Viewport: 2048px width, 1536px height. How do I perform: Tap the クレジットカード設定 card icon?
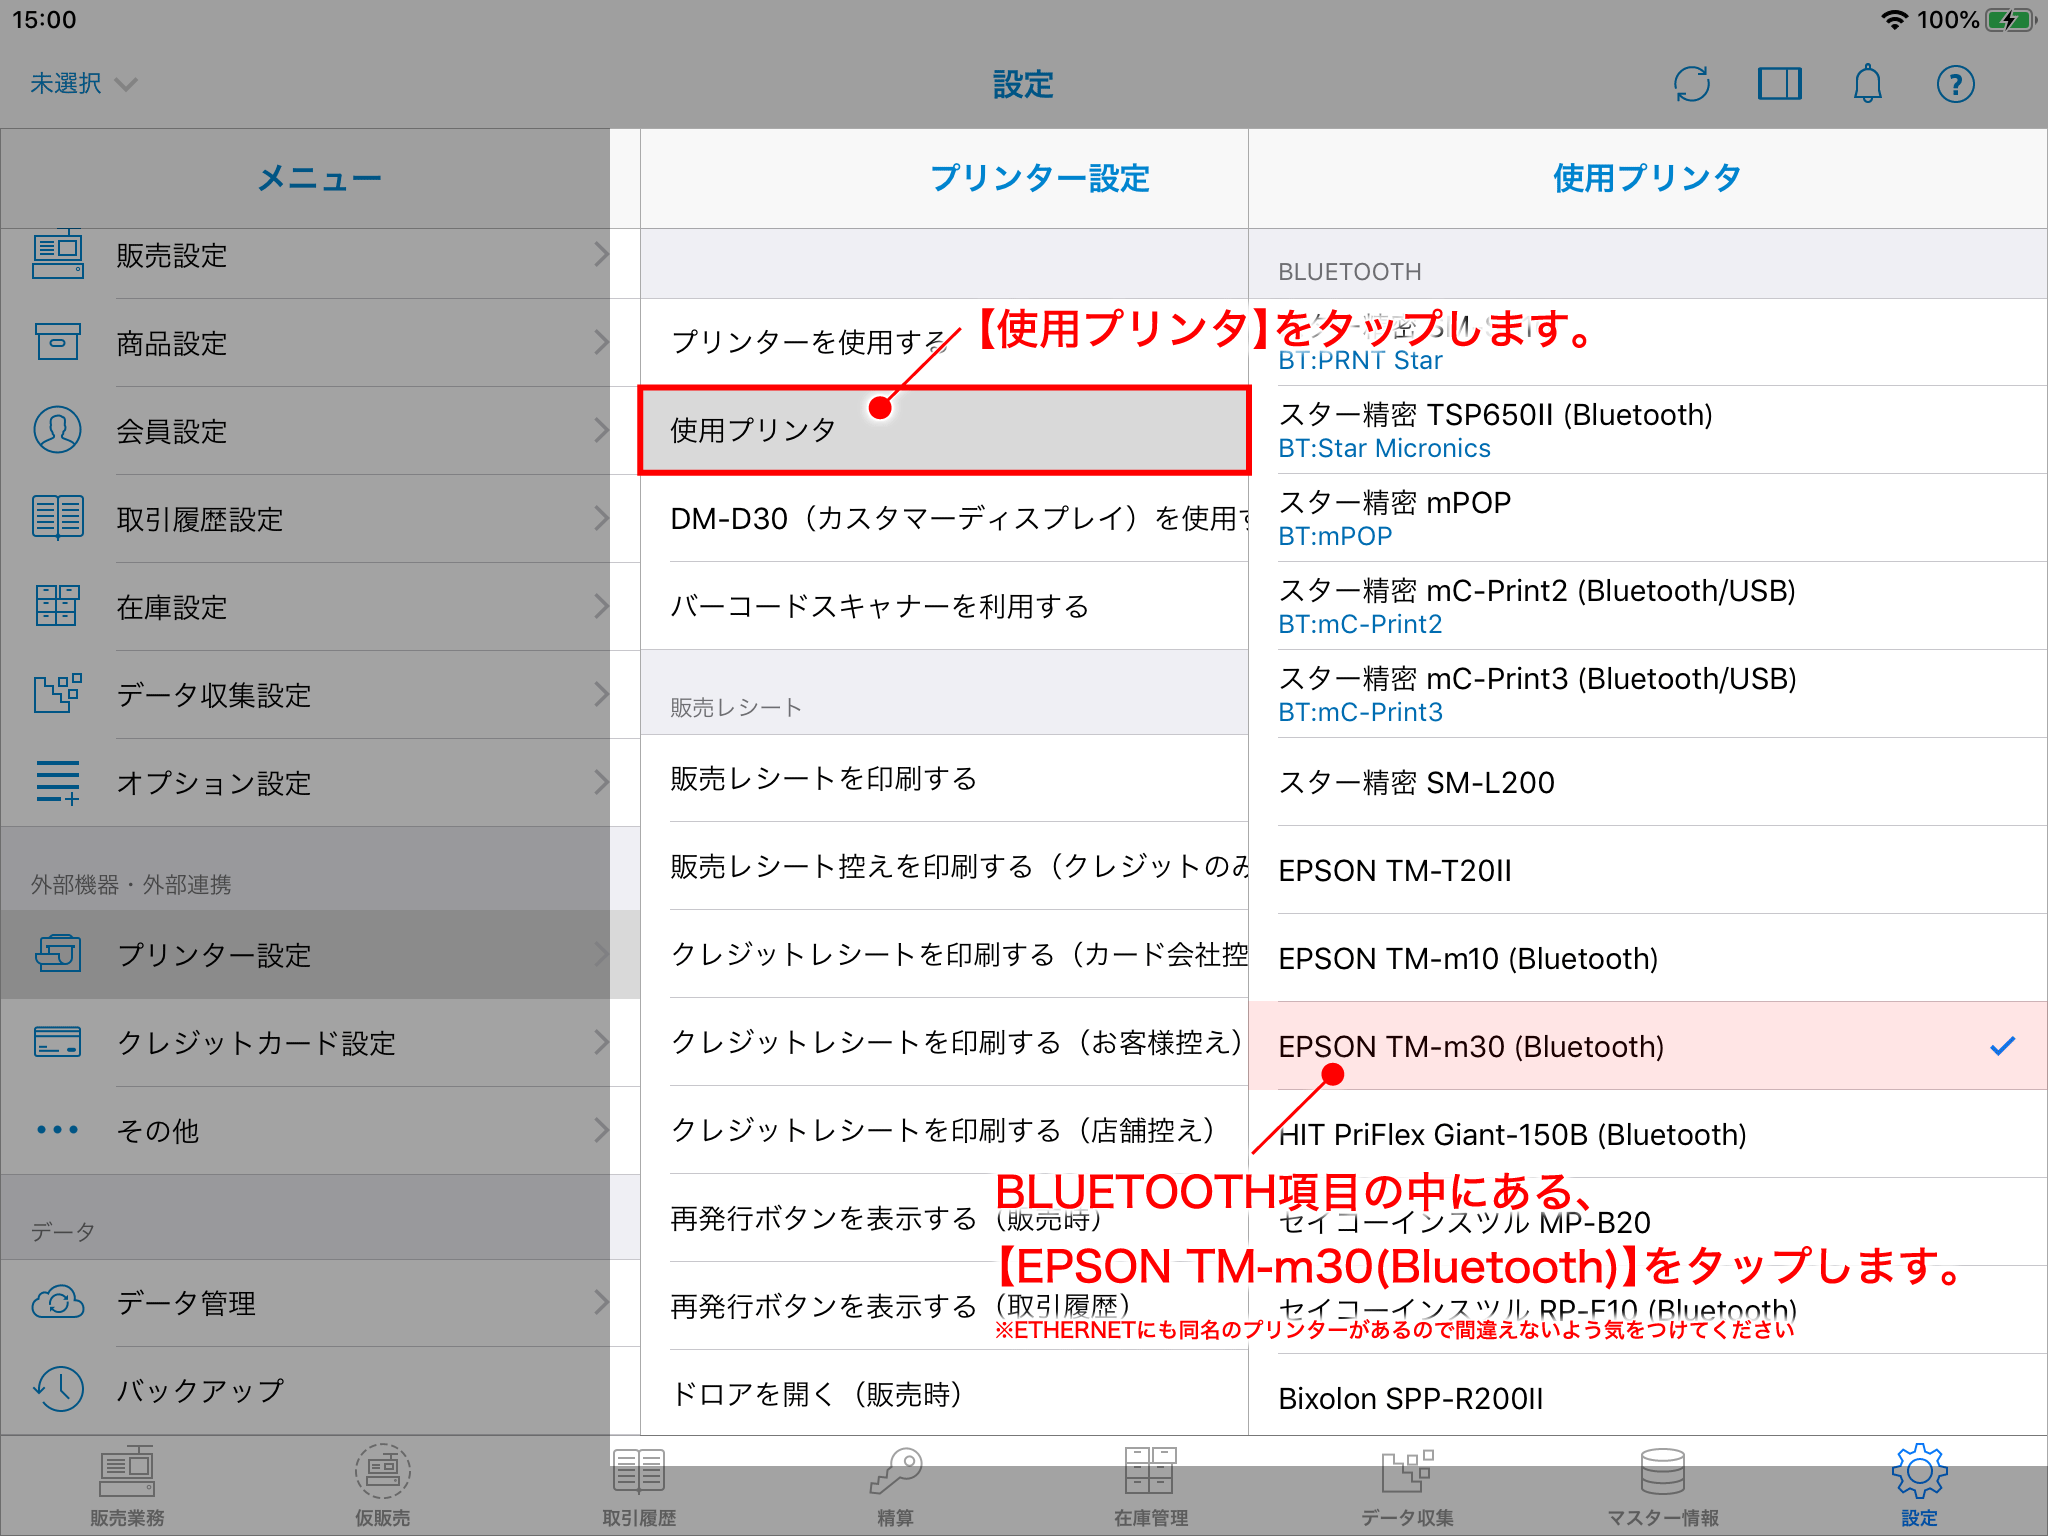pos(58,1042)
